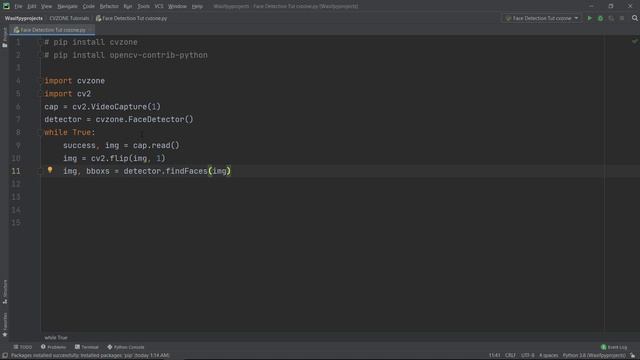Screen dimensions: 640x360
Task: Click 'opencv-contrib-python' in the comment on line 2
Action: pos(158,55)
